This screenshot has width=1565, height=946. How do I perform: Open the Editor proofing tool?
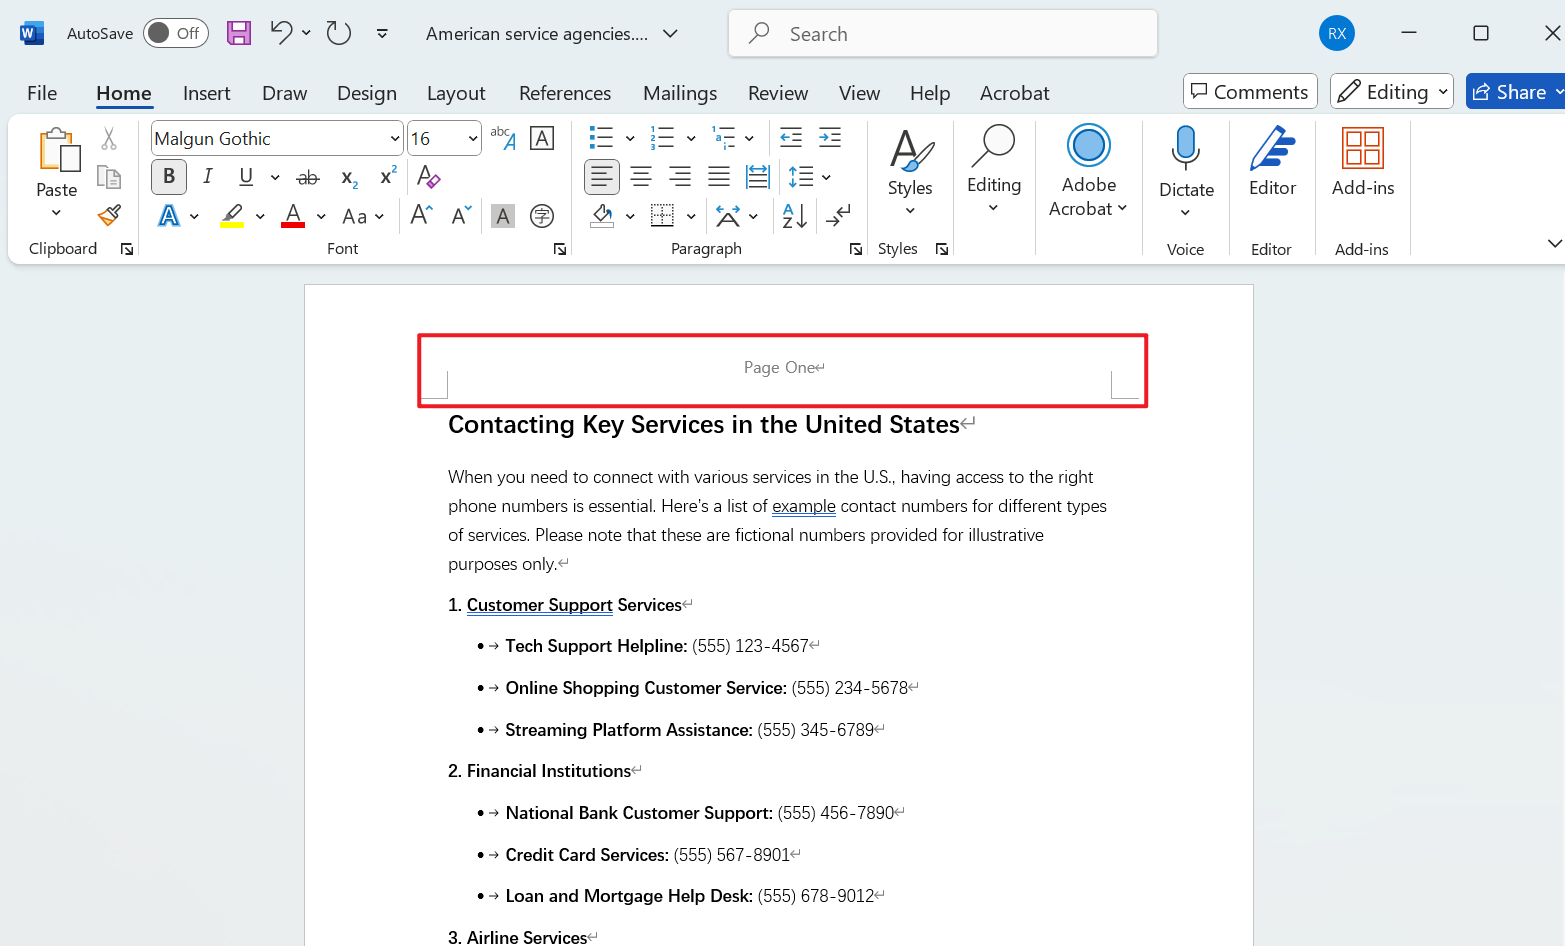pos(1272,162)
